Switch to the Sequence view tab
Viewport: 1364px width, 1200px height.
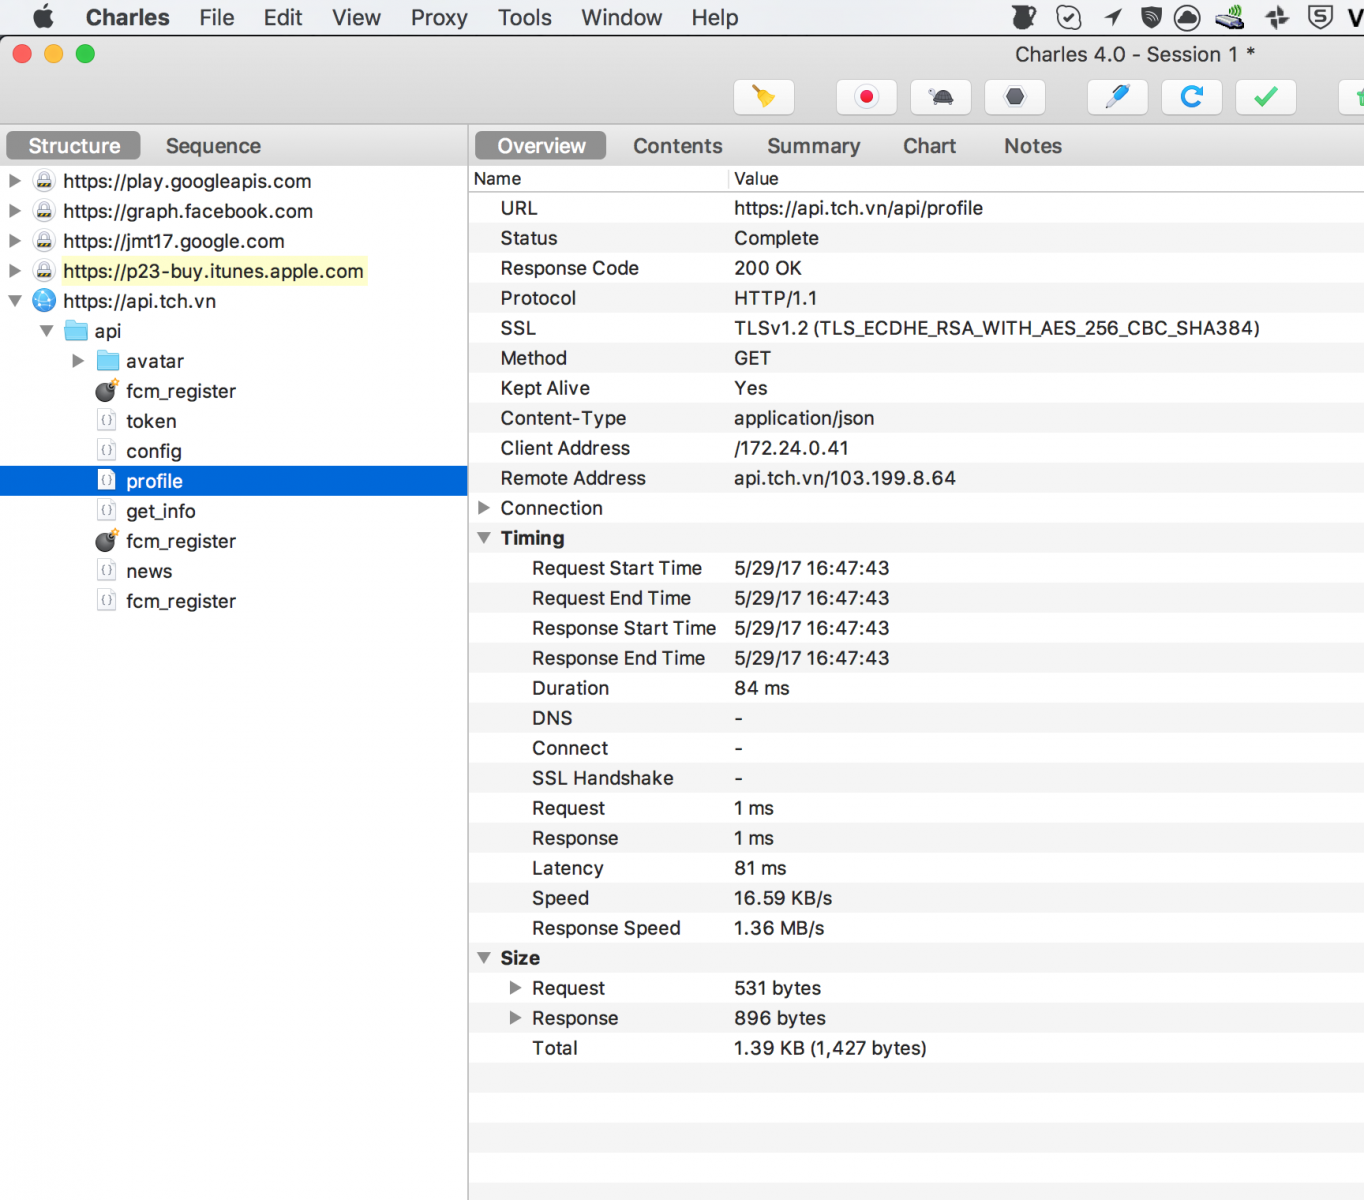(213, 146)
